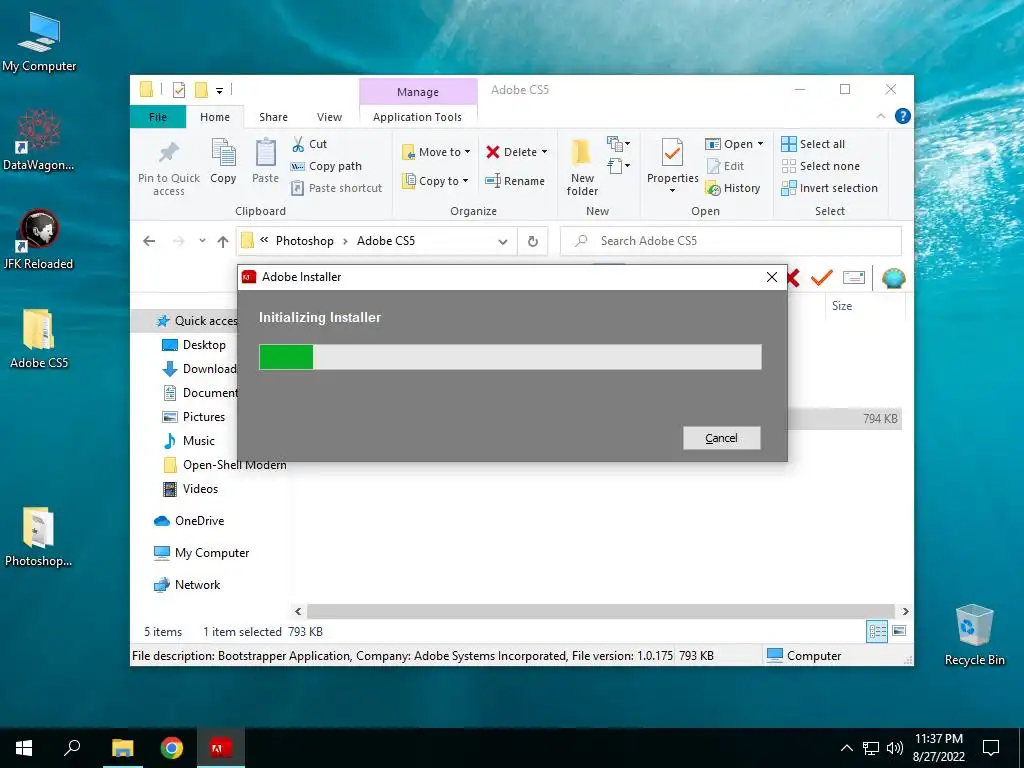Screen dimensions: 1024x768
Task: Expand the Properties dropdown arrow
Action: [672, 191]
